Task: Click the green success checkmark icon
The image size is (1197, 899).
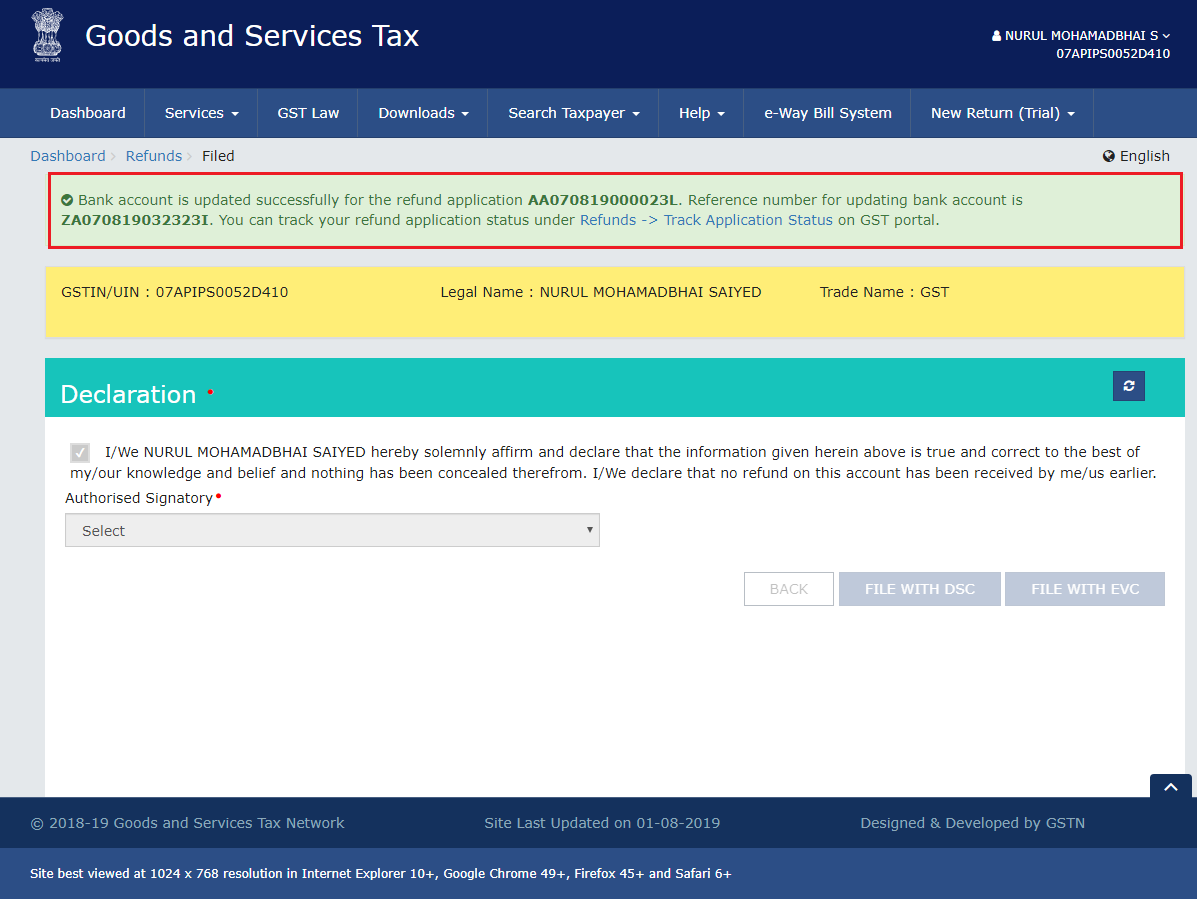Action: (x=67, y=200)
